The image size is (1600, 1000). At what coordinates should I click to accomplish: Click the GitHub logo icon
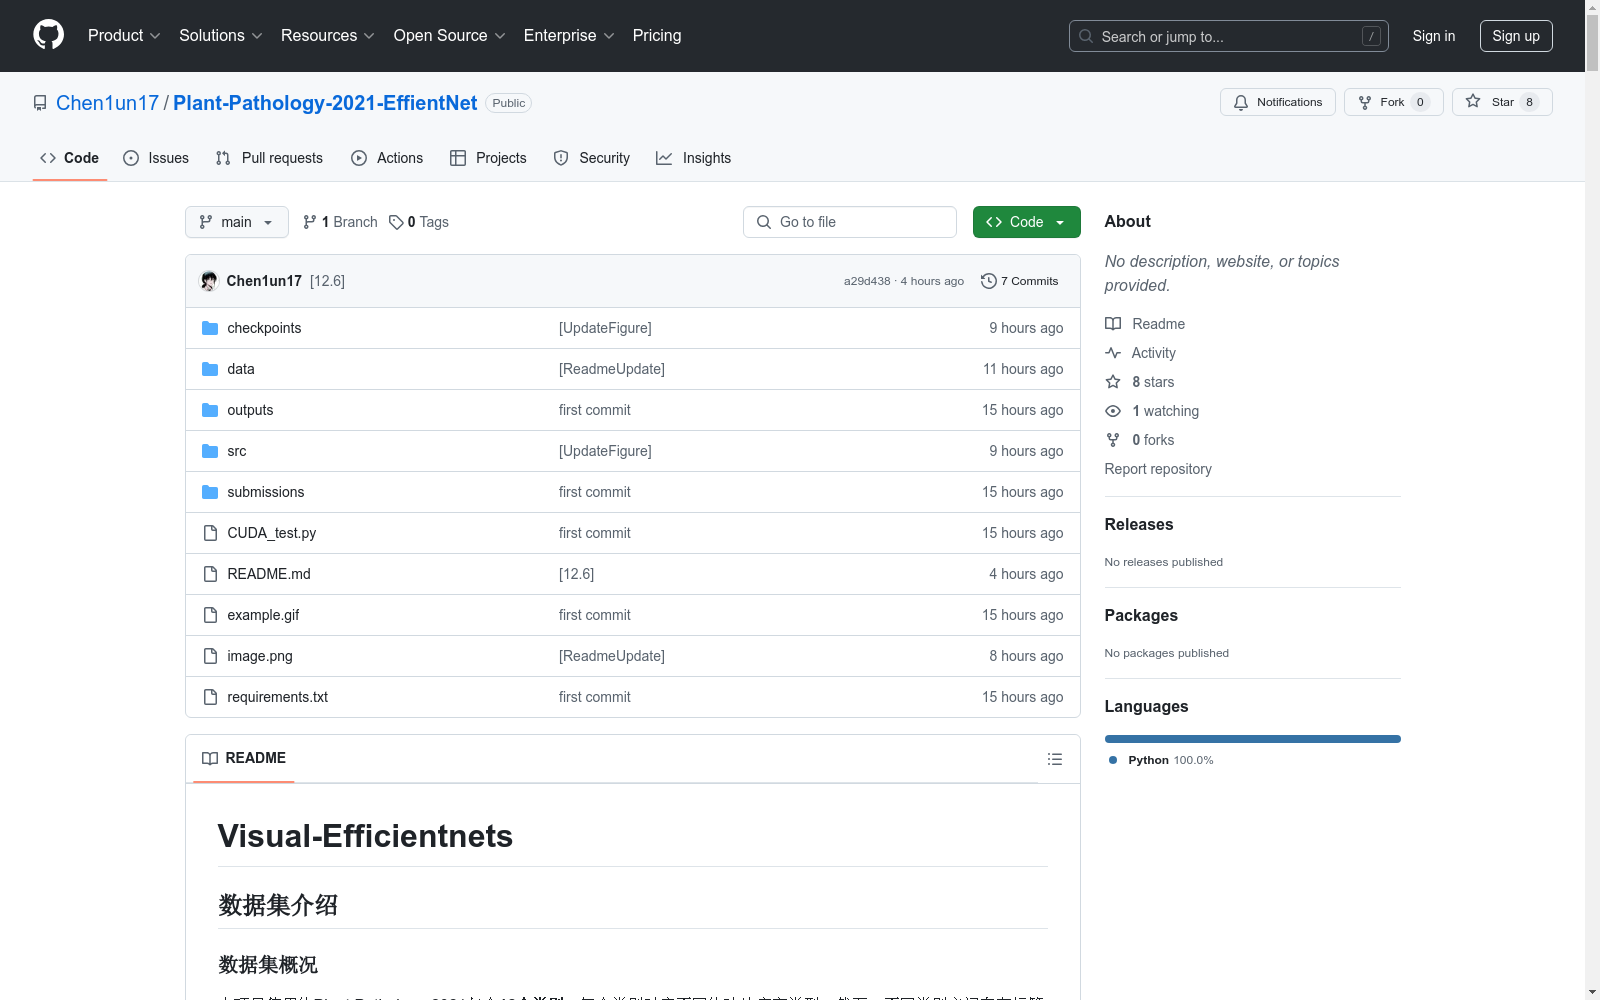[x=48, y=35]
